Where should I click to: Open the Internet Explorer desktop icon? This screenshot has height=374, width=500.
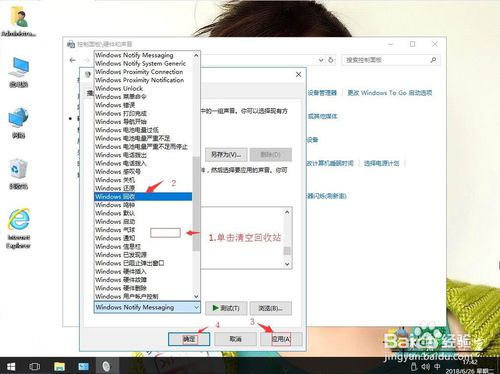(x=19, y=228)
